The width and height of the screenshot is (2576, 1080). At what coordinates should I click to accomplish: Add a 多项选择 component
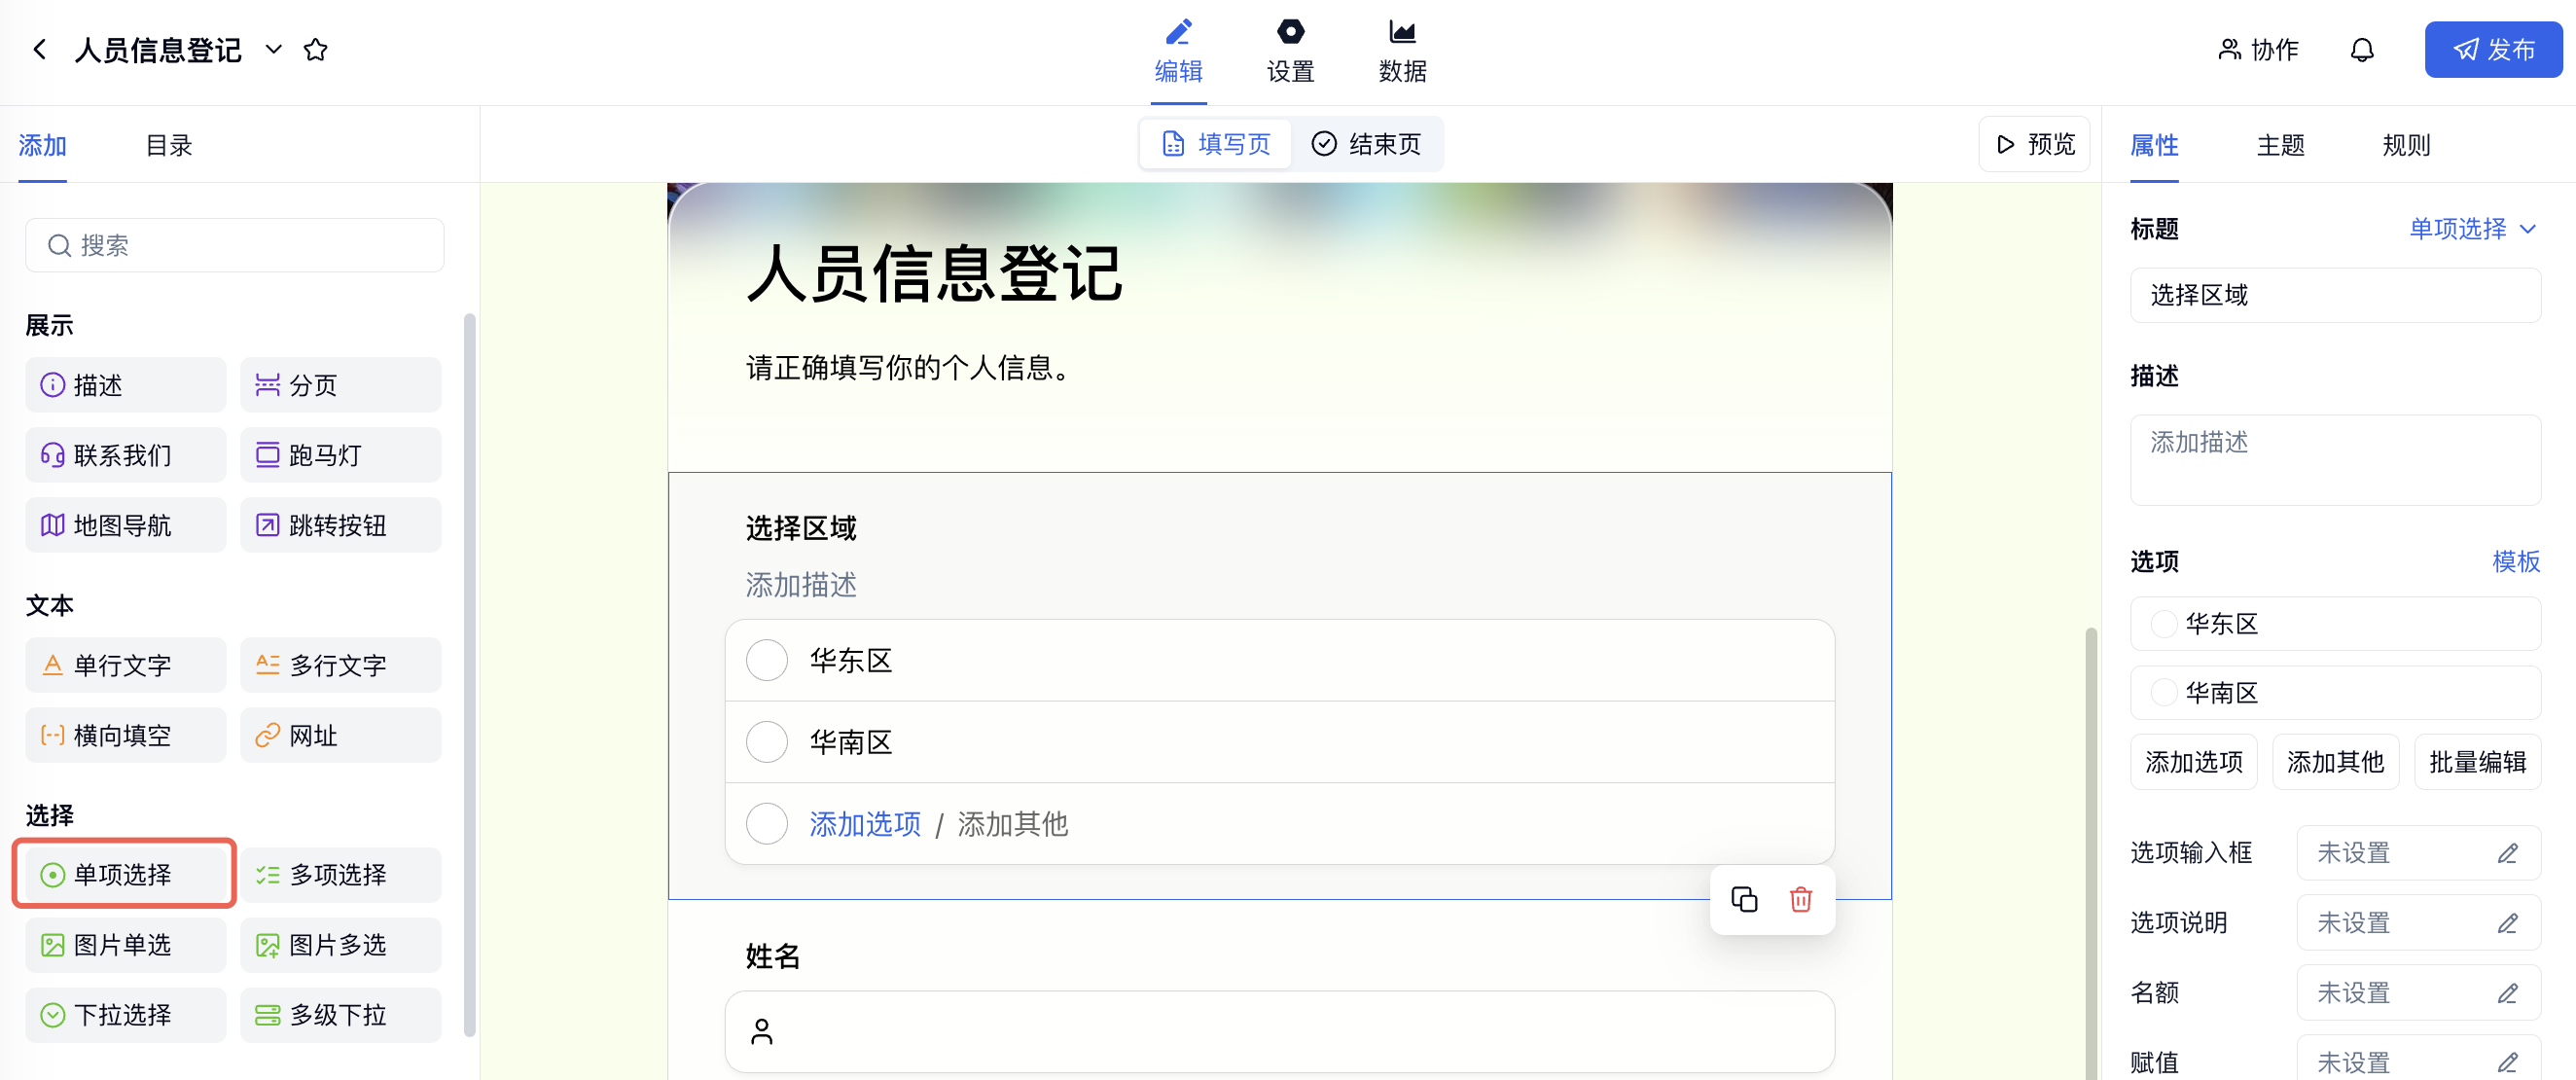(340, 875)
